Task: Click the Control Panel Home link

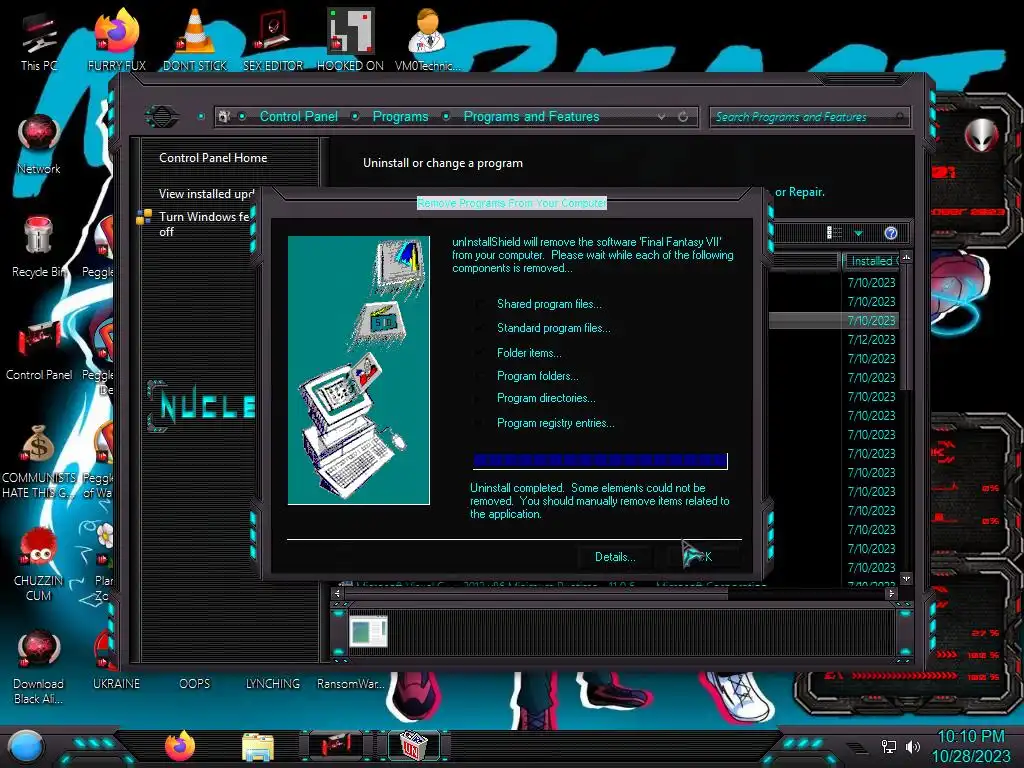Action: click(x=213, y=157)
